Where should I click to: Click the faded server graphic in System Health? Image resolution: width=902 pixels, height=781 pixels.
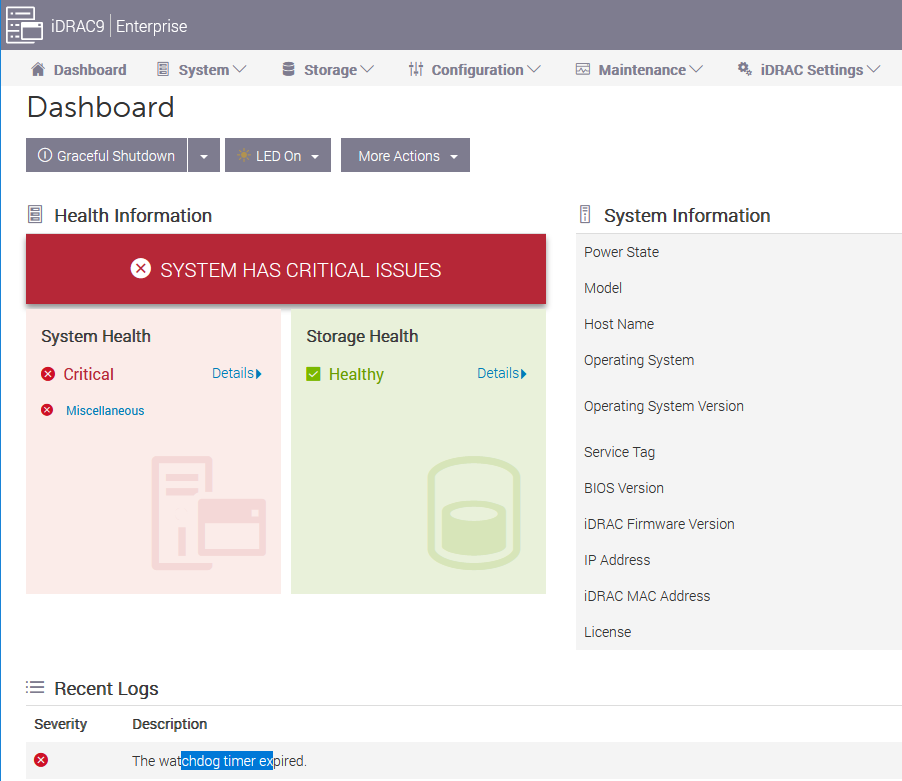pos(208,513)
